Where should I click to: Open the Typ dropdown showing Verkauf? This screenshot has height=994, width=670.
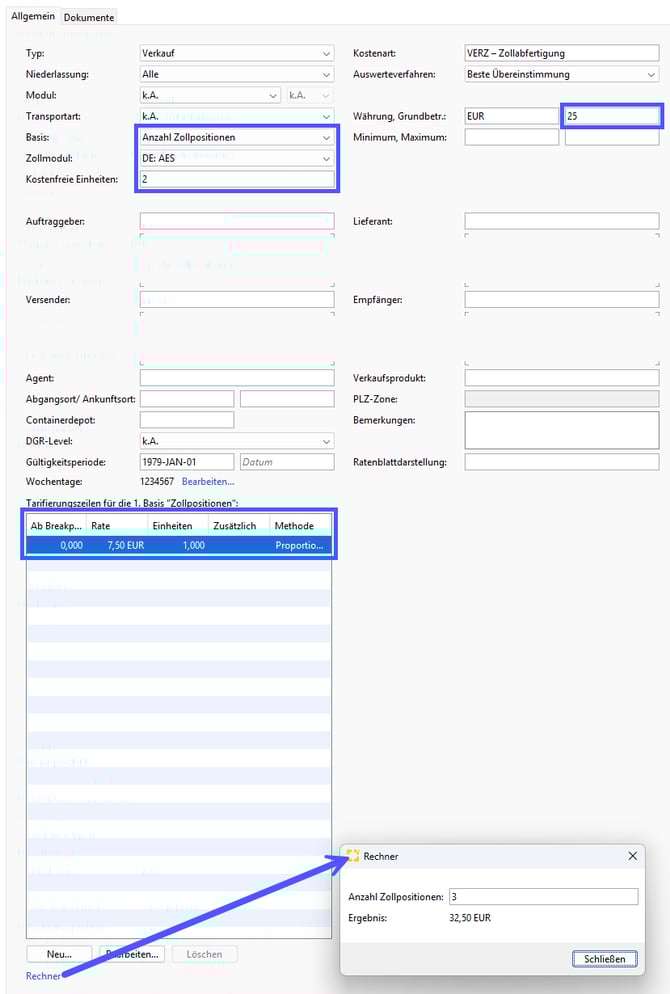(x=237, y=53)
